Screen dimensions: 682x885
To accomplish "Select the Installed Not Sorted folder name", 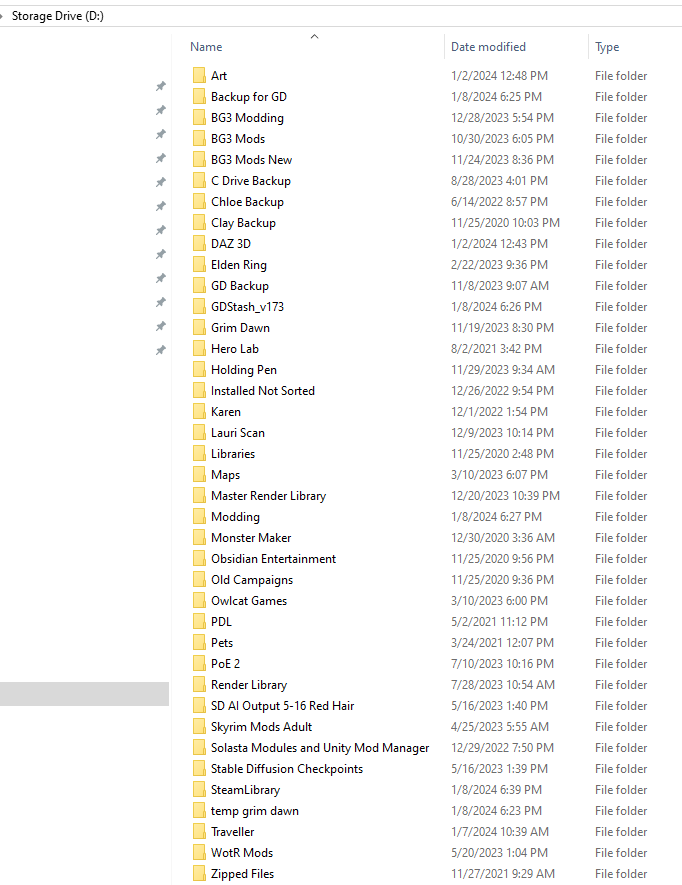I will [x=263, y=391].
